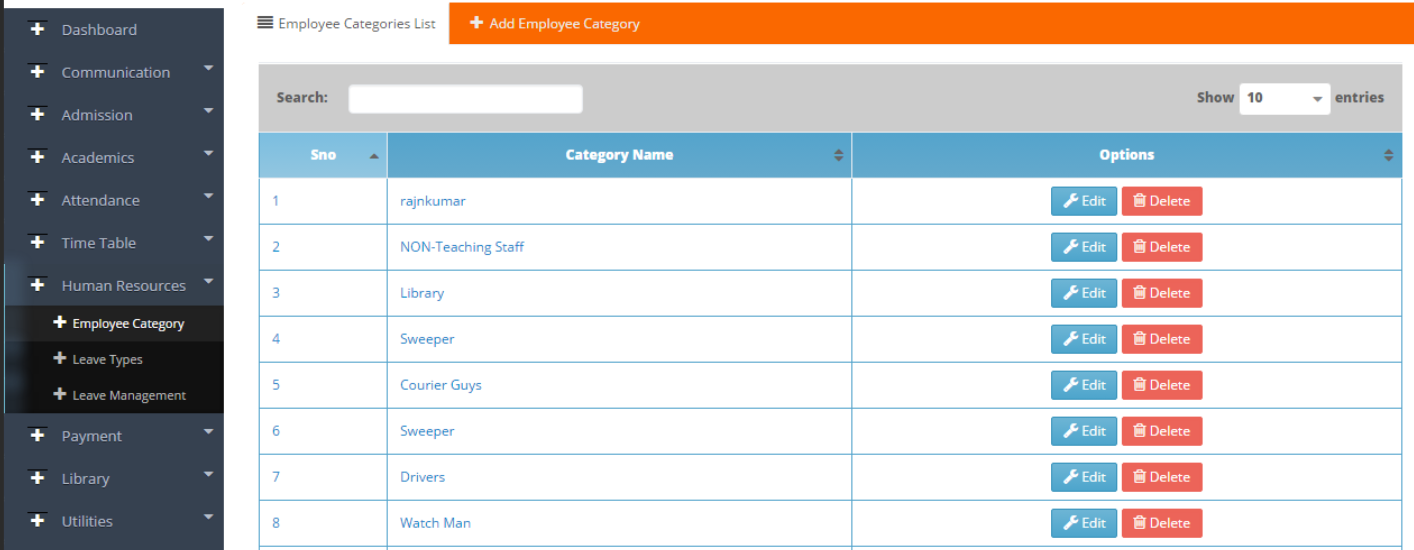Screen dimensions: 1414x550
Task: Click the plus icon beside Utilities
Action: [38, 520]
